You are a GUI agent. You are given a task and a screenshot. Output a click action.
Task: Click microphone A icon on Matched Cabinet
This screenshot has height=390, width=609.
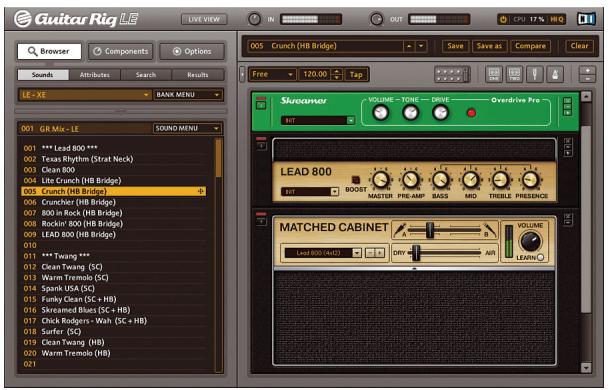tap(400, 229)
